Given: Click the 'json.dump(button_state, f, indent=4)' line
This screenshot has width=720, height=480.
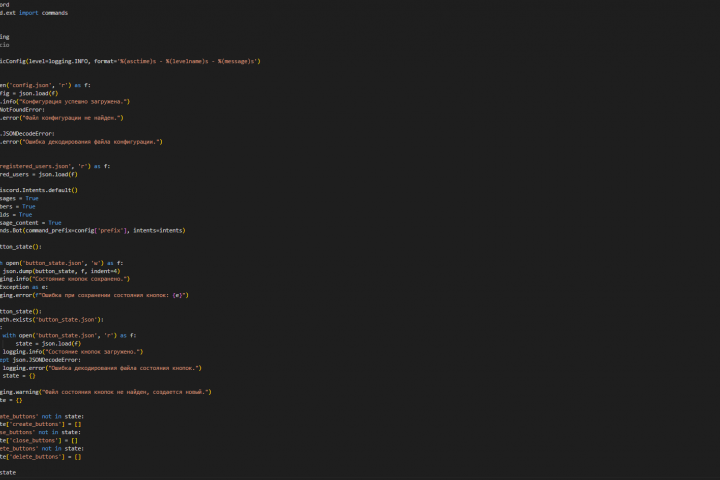Looking at the screenshot, I should pos(61,271).
